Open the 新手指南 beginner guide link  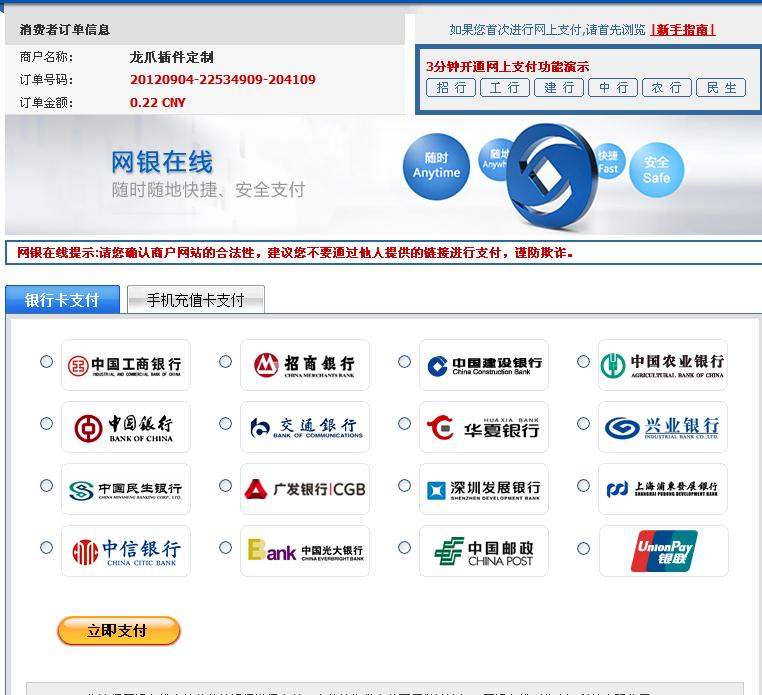pos(683,30)
